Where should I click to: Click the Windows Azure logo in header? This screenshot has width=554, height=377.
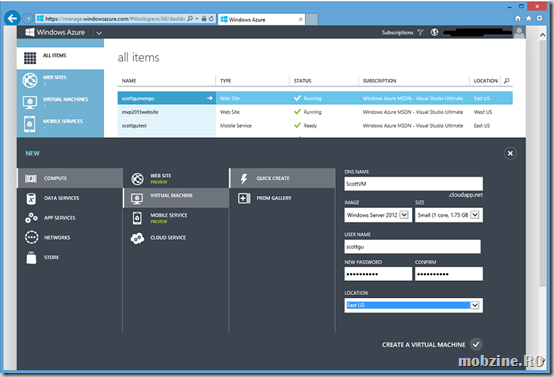(55, 33)
